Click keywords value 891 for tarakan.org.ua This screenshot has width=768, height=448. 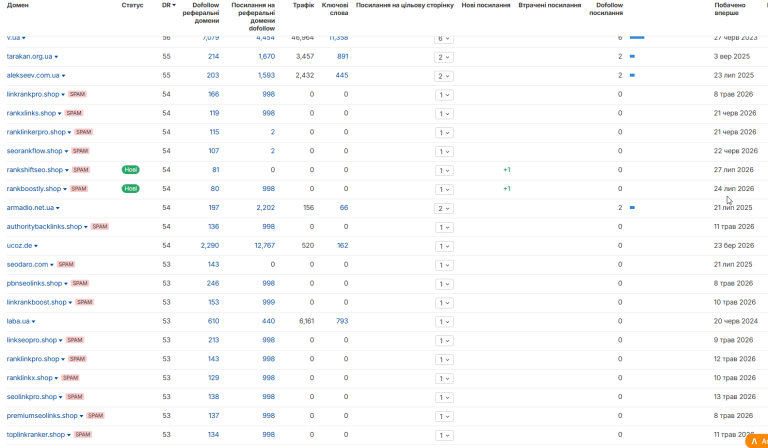point(343,56)
